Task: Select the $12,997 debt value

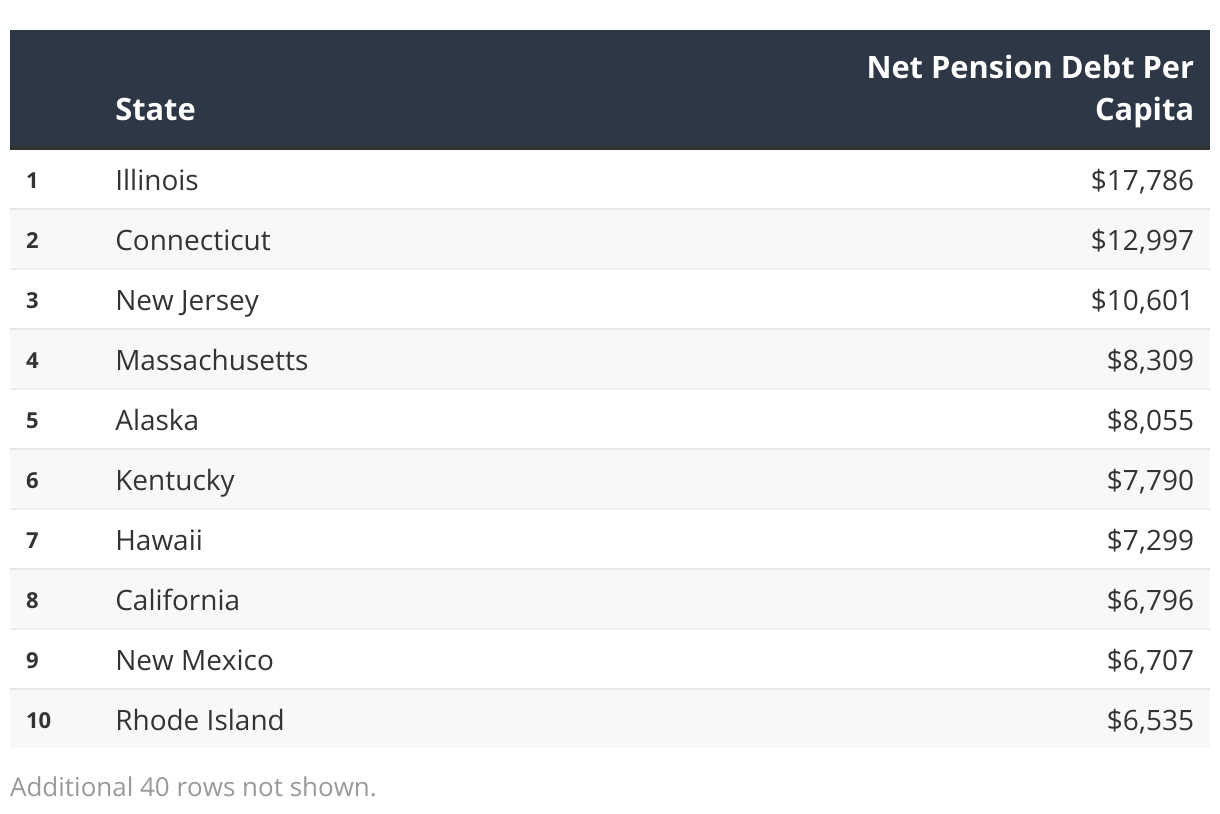Action: (1142, 240)
